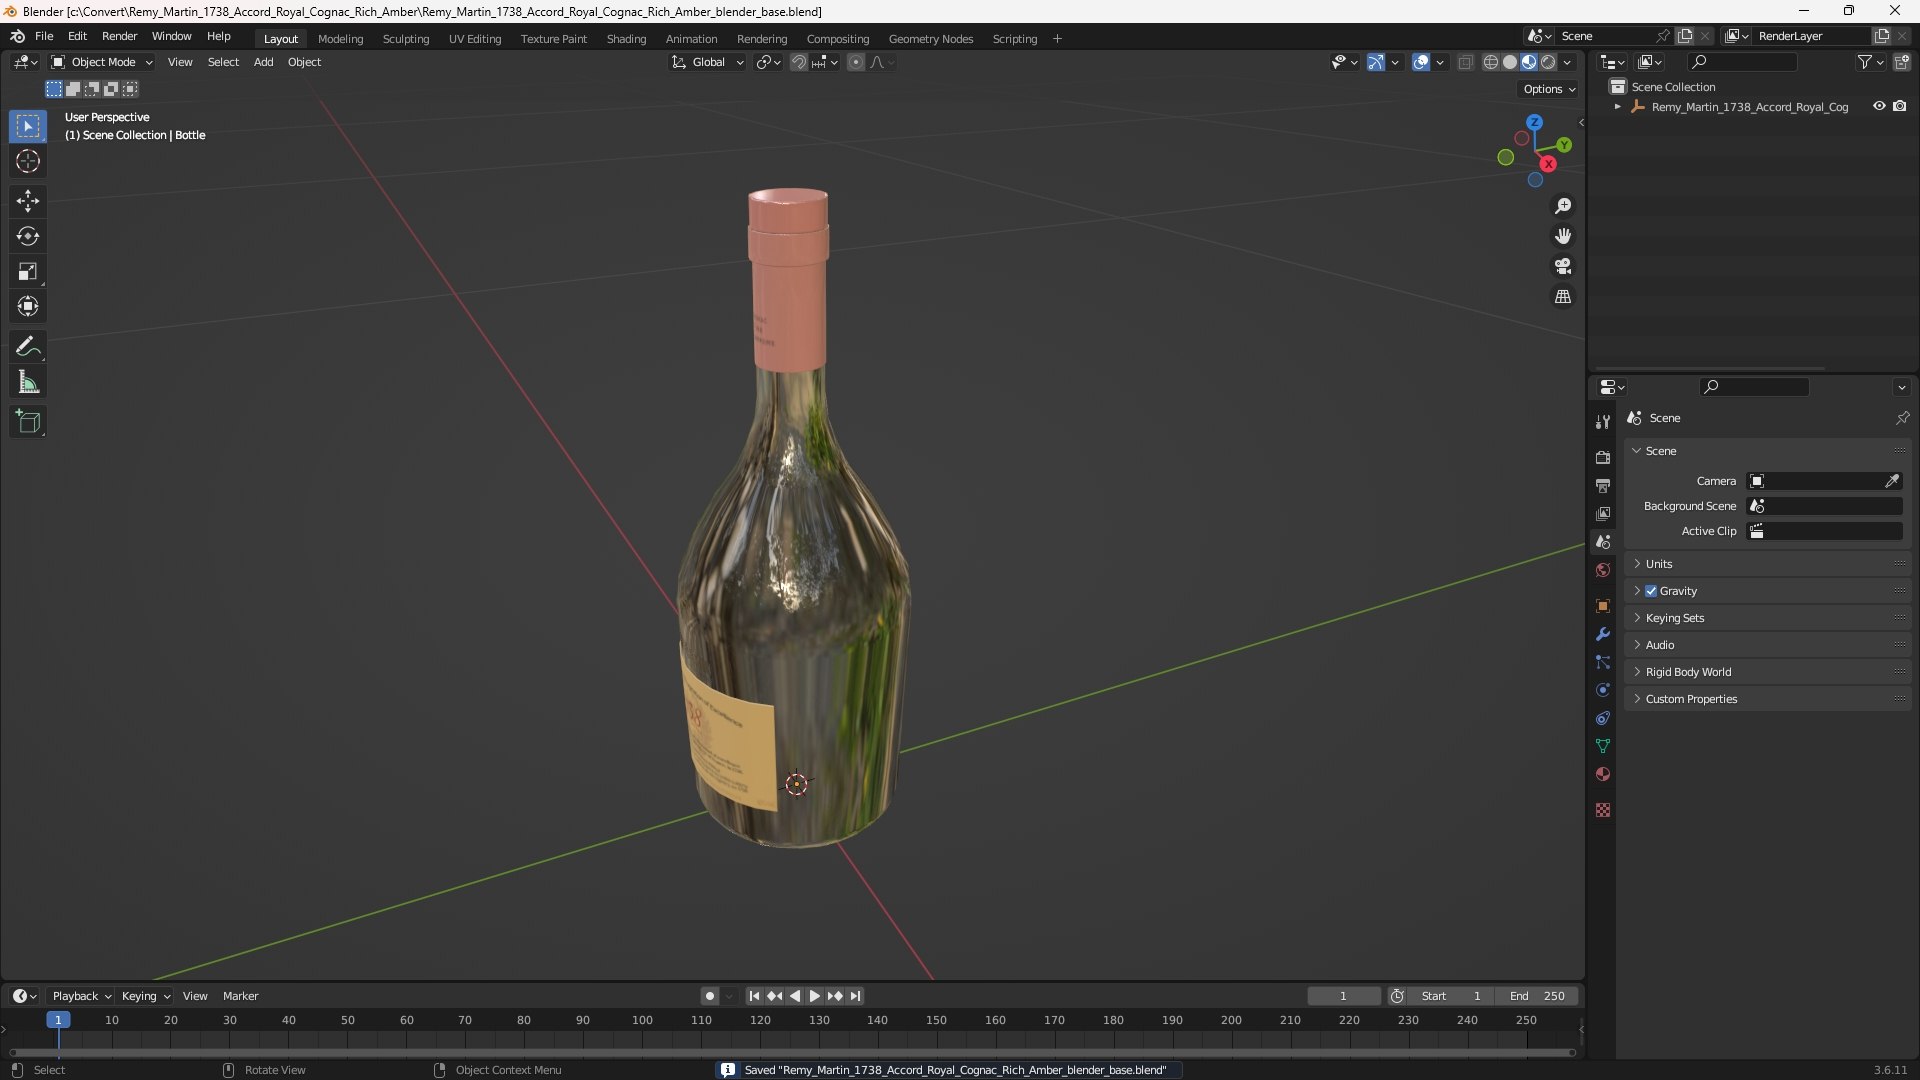Jump to the timeline end frame
The height and width of the screenshot is (1080, 1920).
pos(856,996)
